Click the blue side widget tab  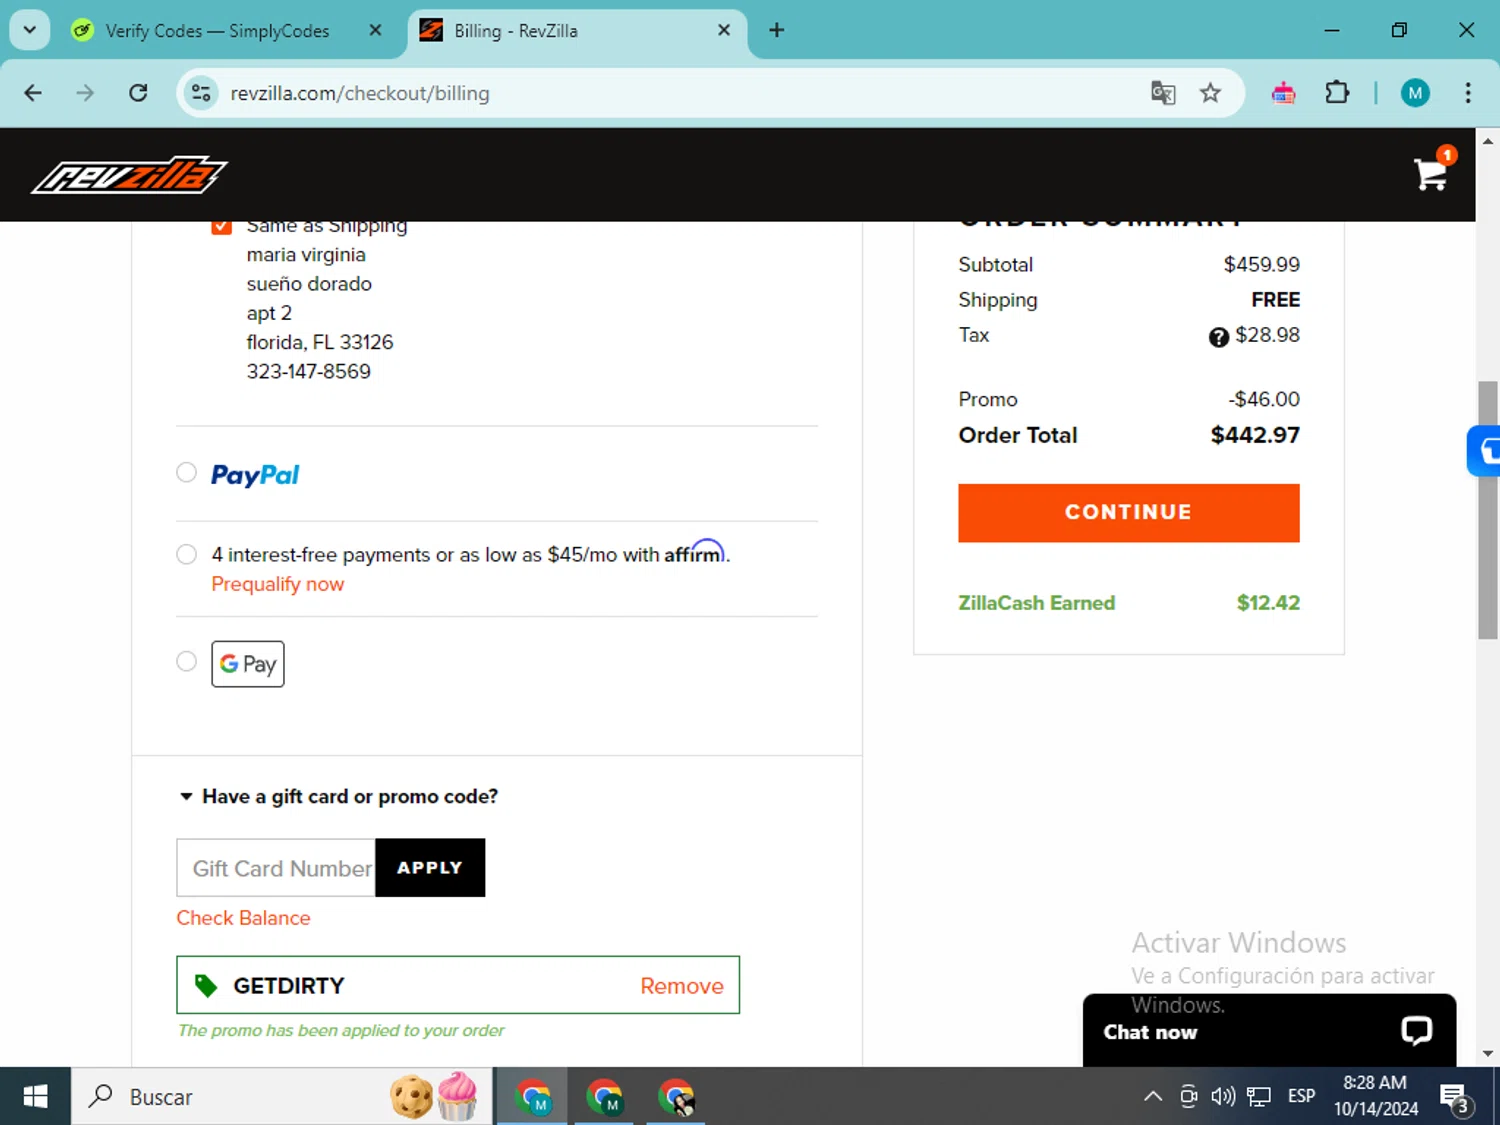(x=1484, y=451)
